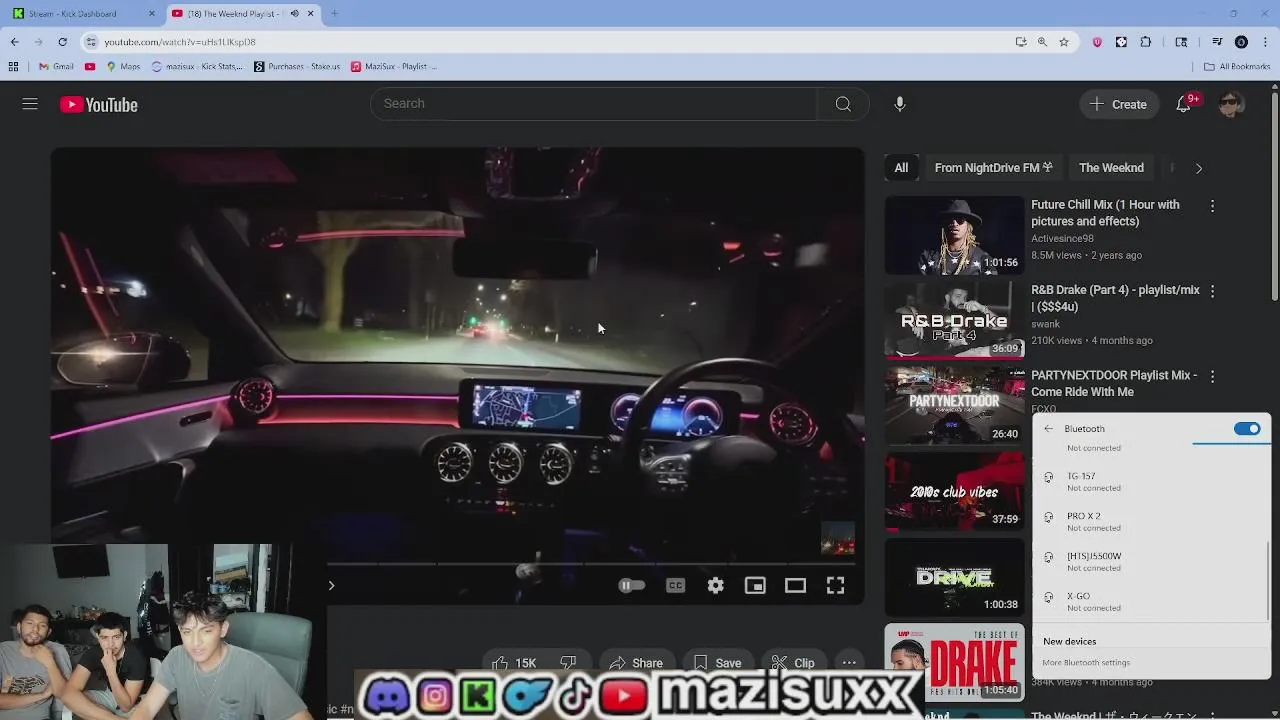Open the more actions ellipsis under video

849,663
